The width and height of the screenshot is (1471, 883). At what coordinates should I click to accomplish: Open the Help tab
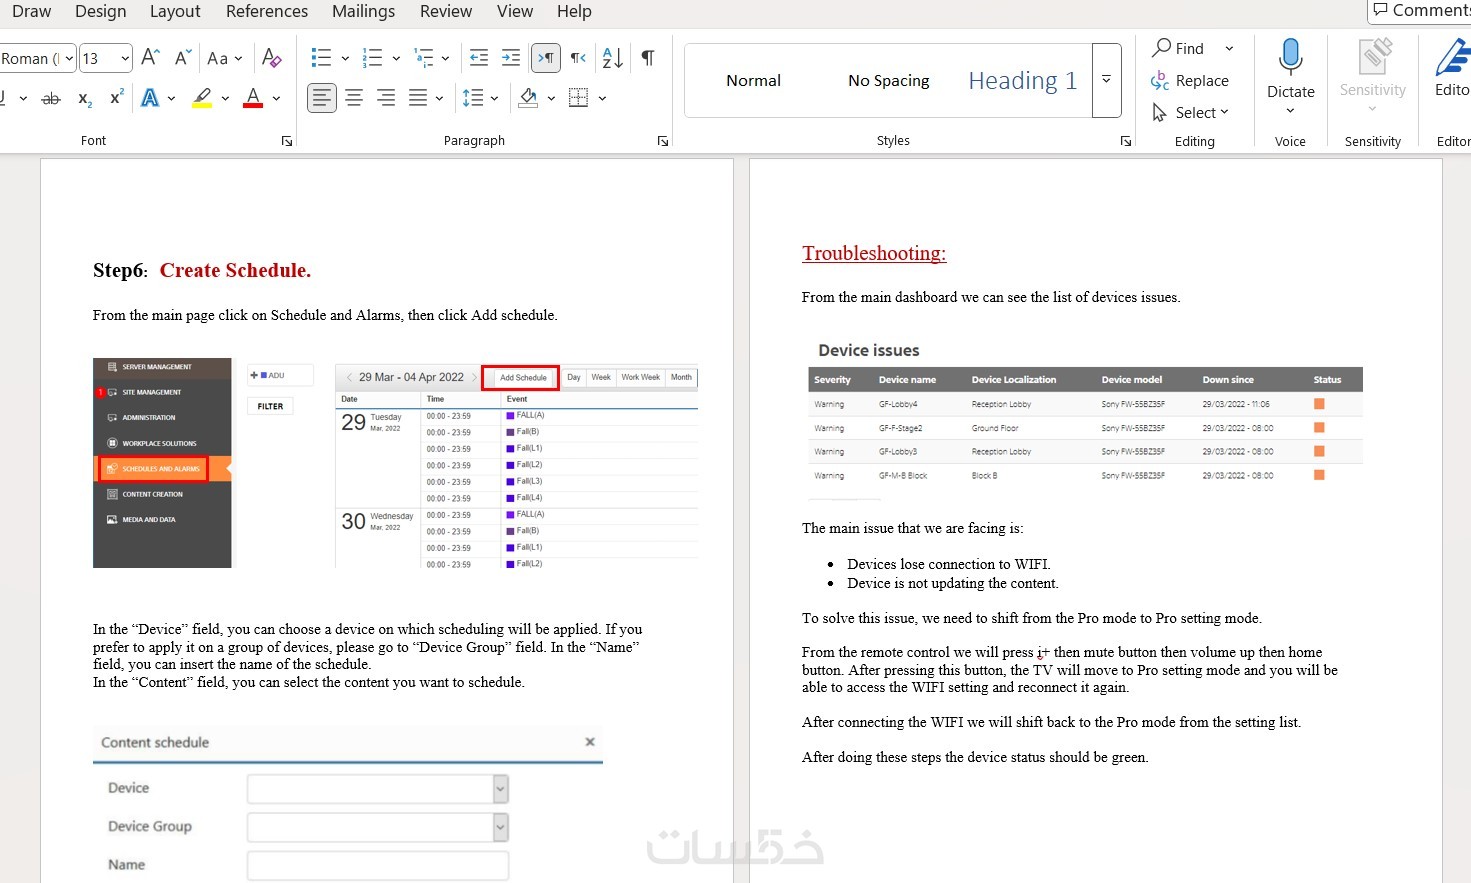[574, 11]
